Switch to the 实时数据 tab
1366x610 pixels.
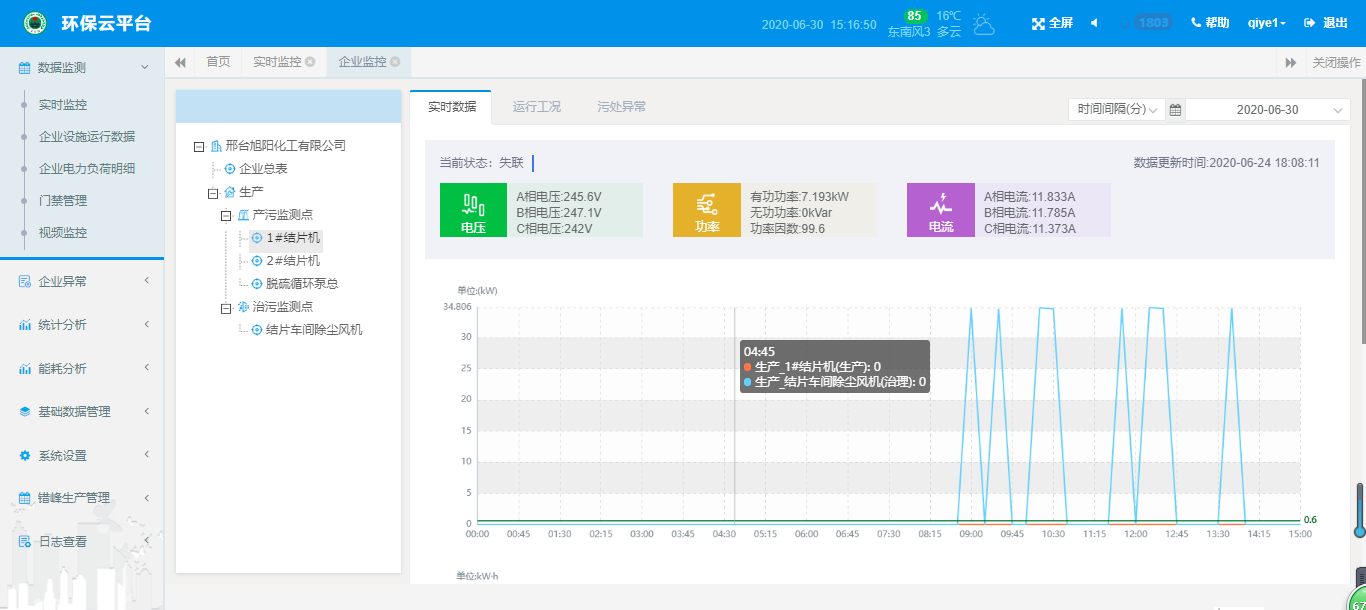[x=451, y=106]
